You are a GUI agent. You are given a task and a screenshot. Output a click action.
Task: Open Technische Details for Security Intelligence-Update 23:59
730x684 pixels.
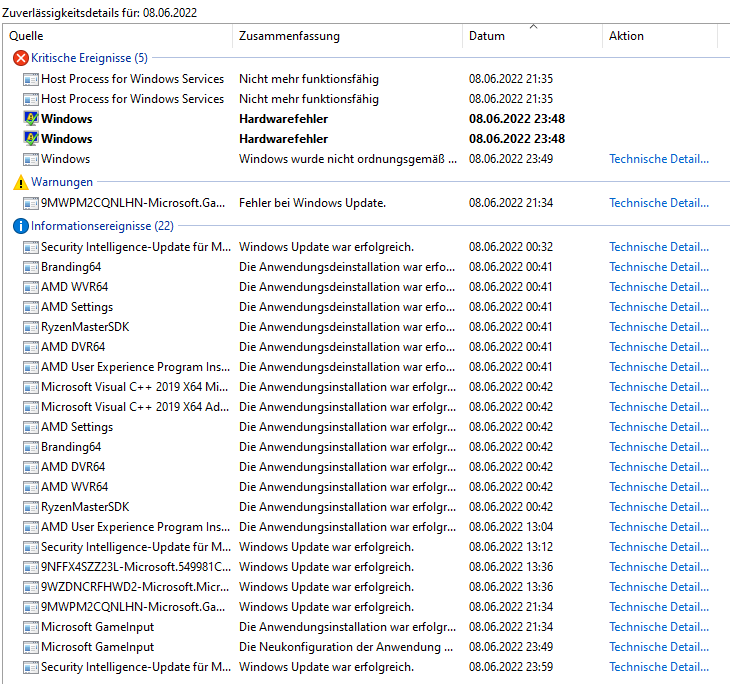pos(659,668)
